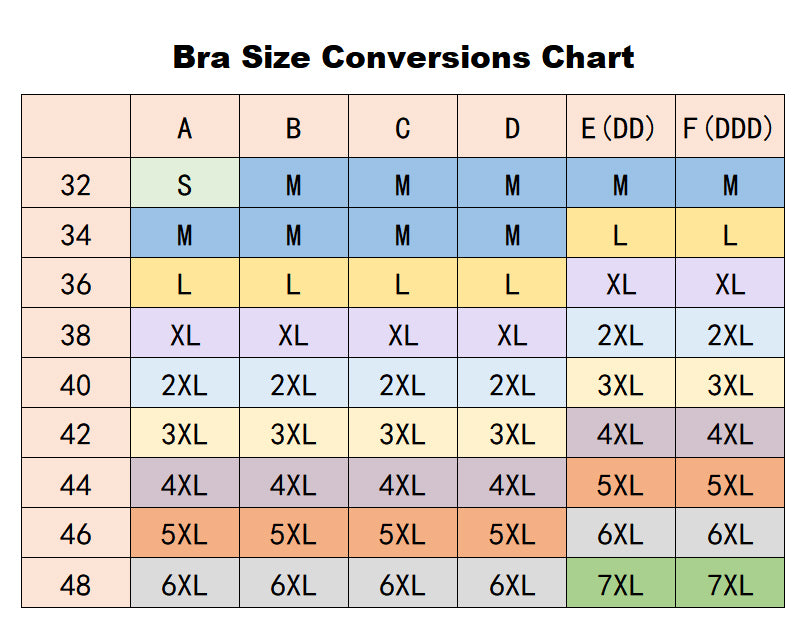Click the 7XL cell under F(DDD)

[x=729, y=584]
